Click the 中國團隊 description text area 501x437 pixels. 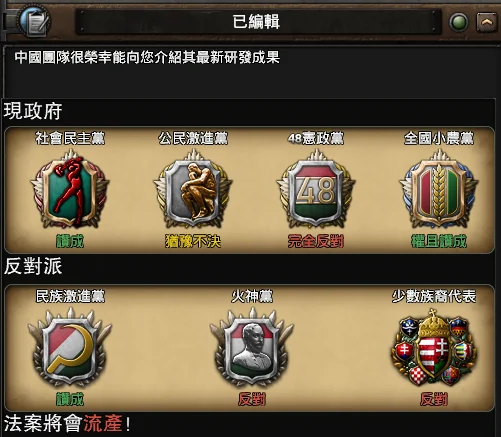pyautogui.click(x=147, y=57)
